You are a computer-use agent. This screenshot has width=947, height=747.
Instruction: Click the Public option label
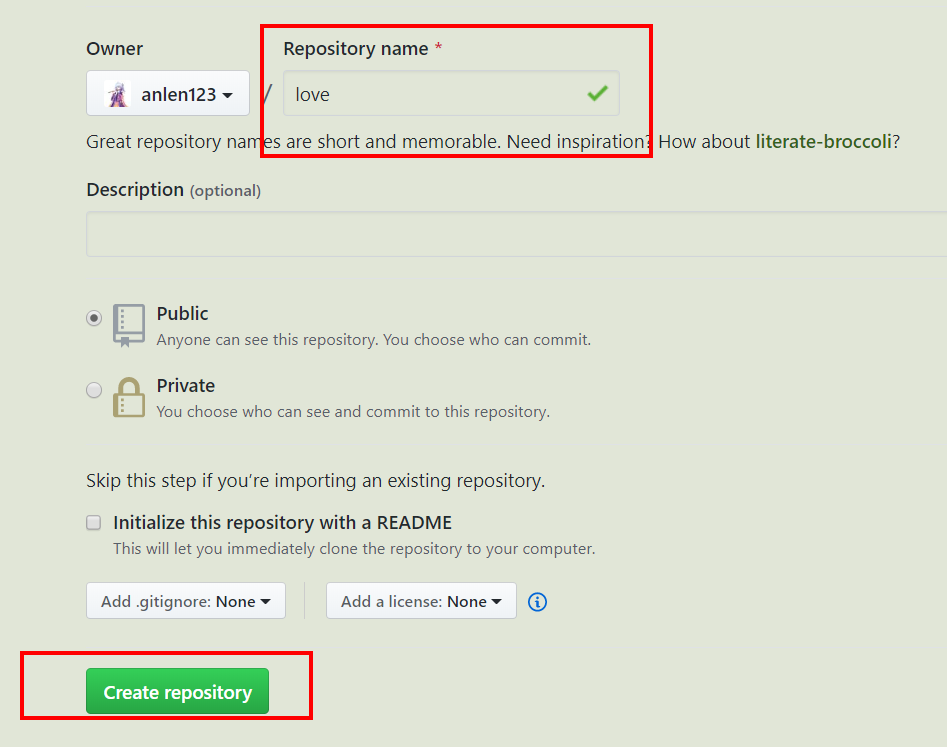click(x=183, y=313)
